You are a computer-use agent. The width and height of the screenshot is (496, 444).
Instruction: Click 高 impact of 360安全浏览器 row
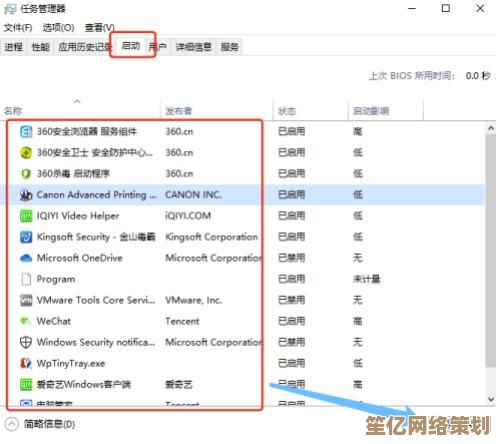pyautogui.click(x=358, y=131)
